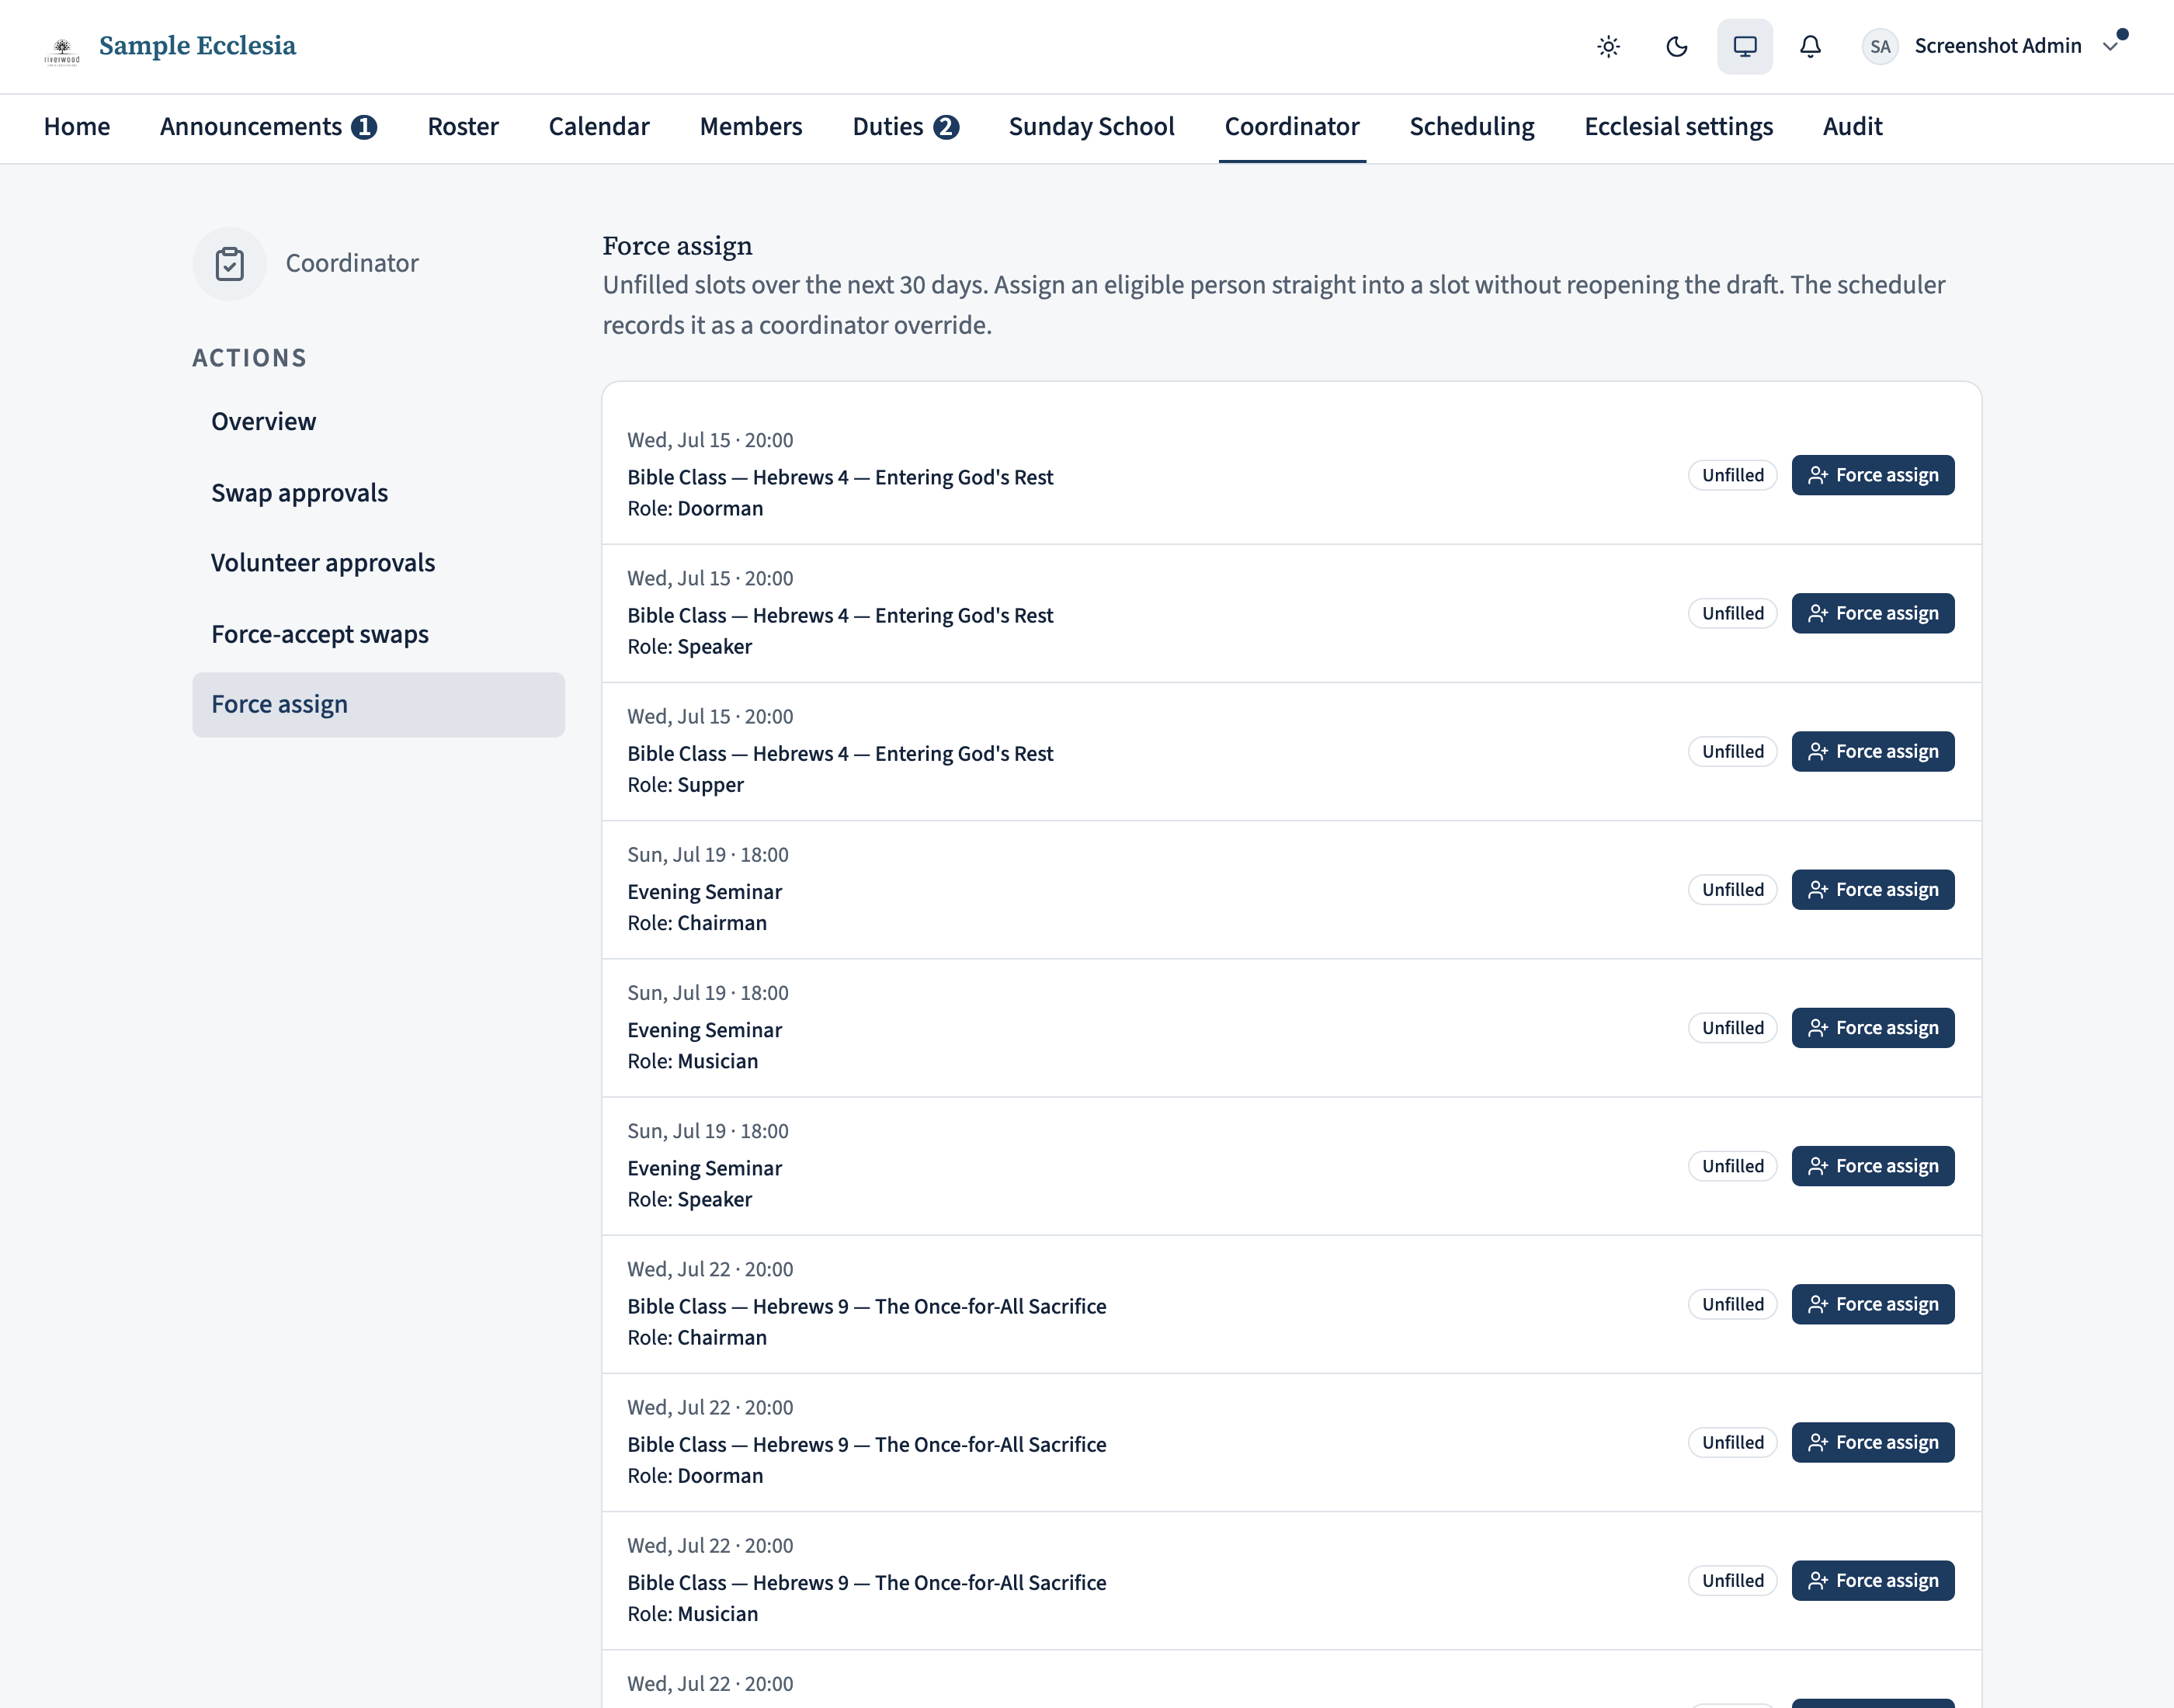The image size is (2174, 1708).
Task: Click the 'Coordinator' sidebar title text
Action: 352,263
